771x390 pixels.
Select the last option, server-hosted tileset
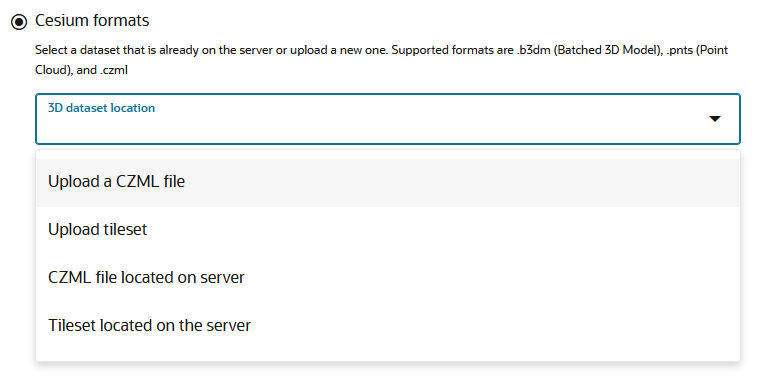(387, 326)
